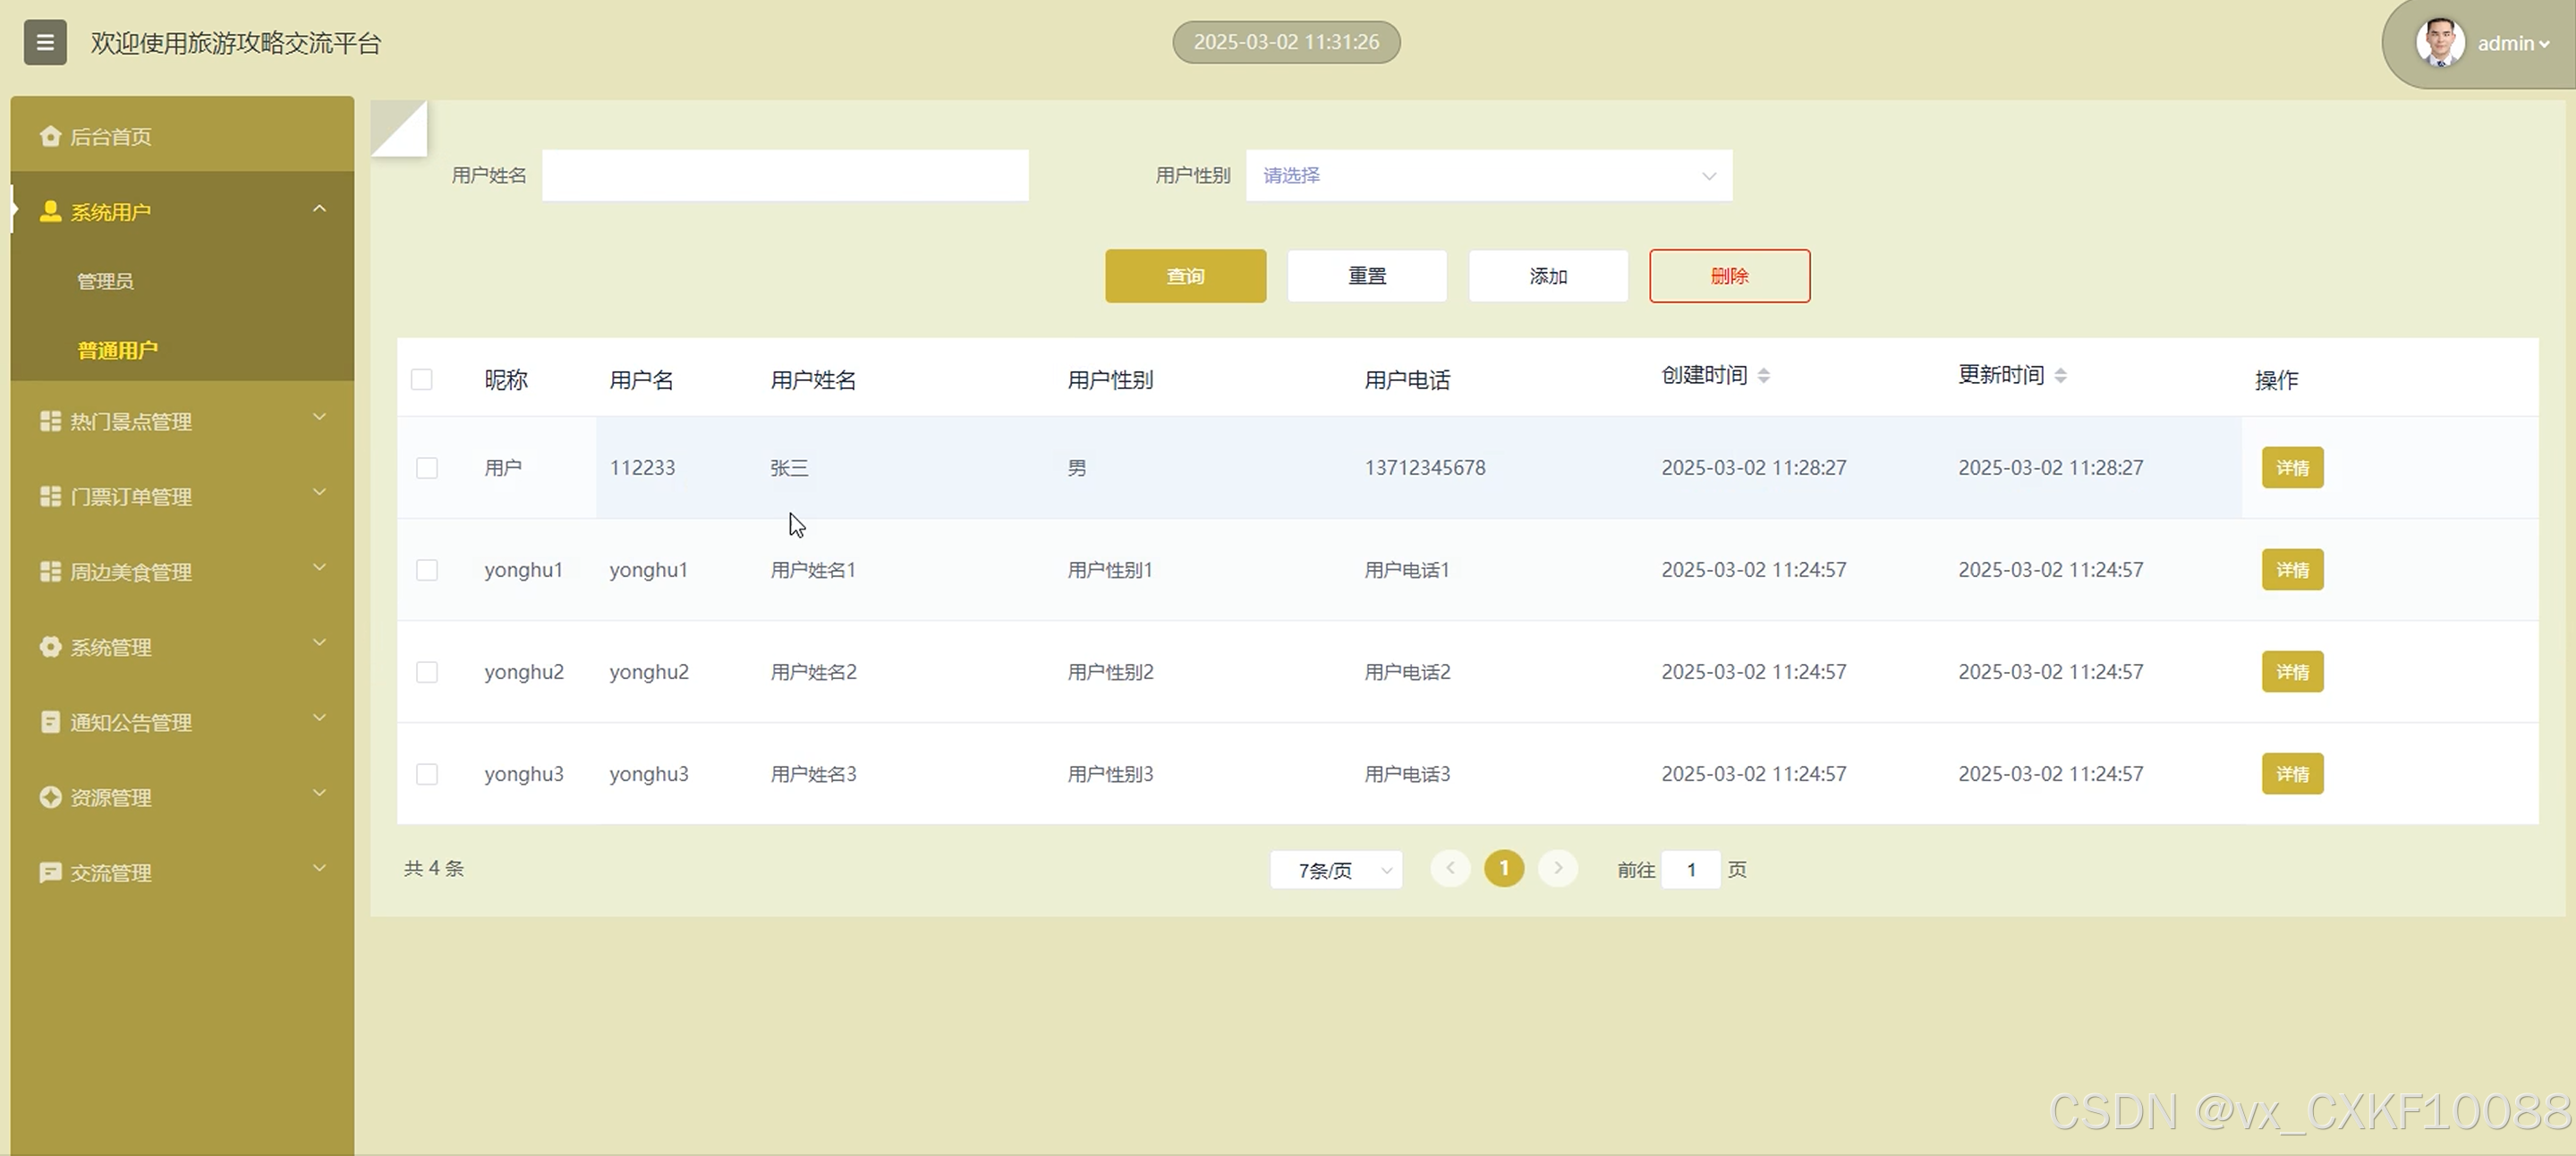
Task: Click the 通知公告管理 document icon
Action: [50, 722]
